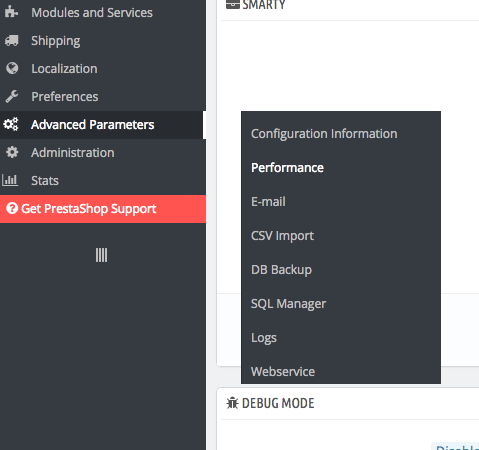
Task: Click the Stats bar chart icon
Action: tap(10, 180)
